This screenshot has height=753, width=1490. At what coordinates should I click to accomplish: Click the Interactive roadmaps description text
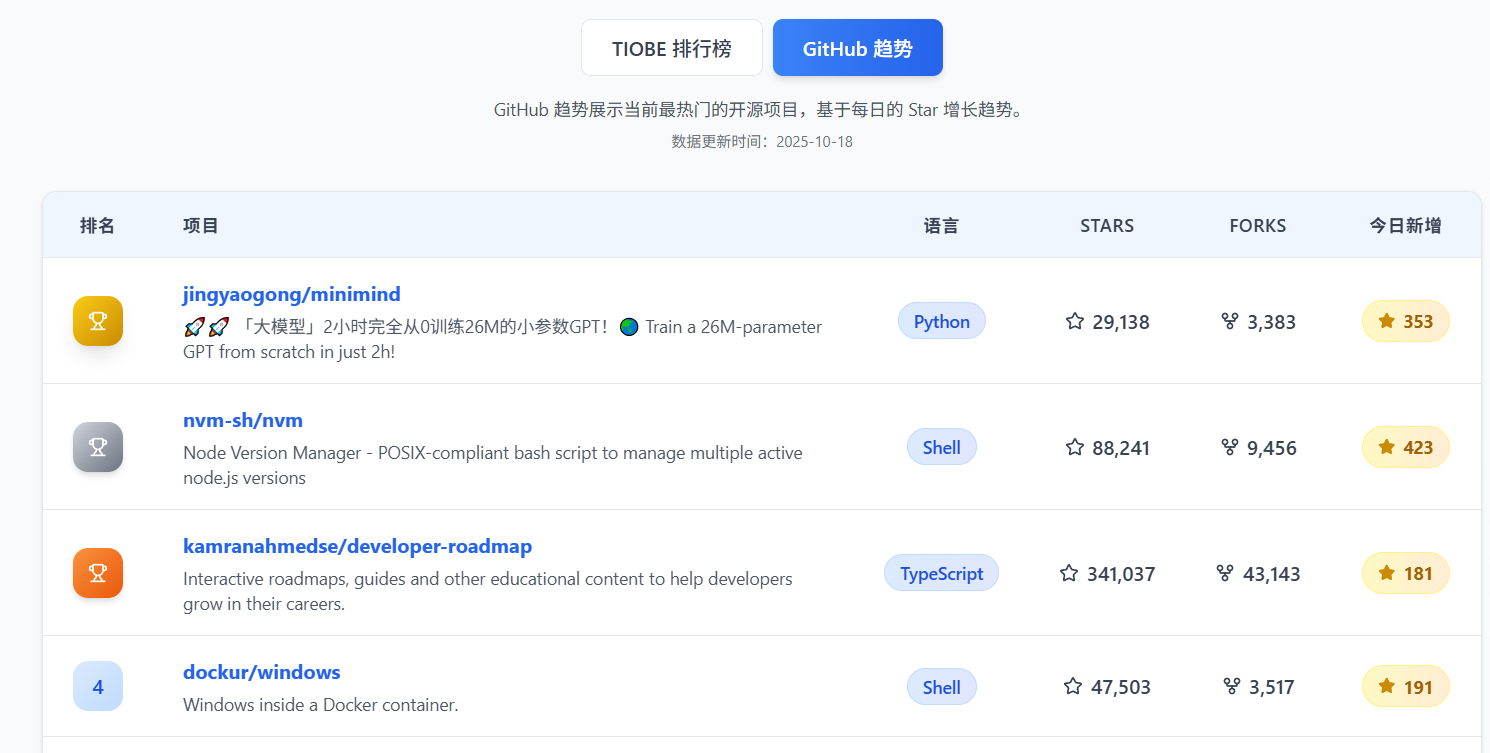(x=488, y=591)
